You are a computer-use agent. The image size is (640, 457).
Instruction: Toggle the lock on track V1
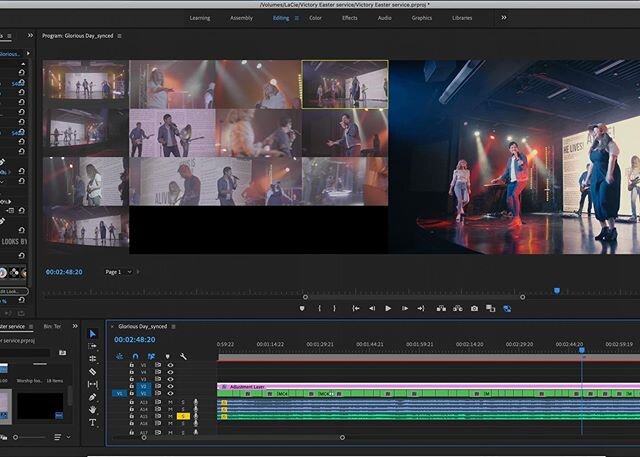pos(132,394)
